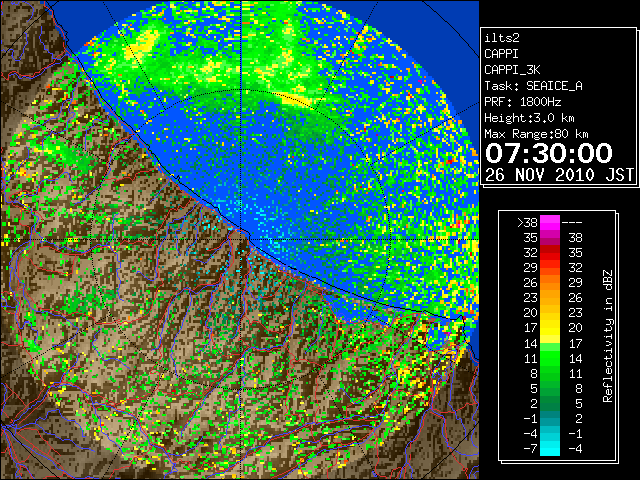Click the 'Max Range:80 km' text
The image size is (640, 480).
[x=536, y=134]
